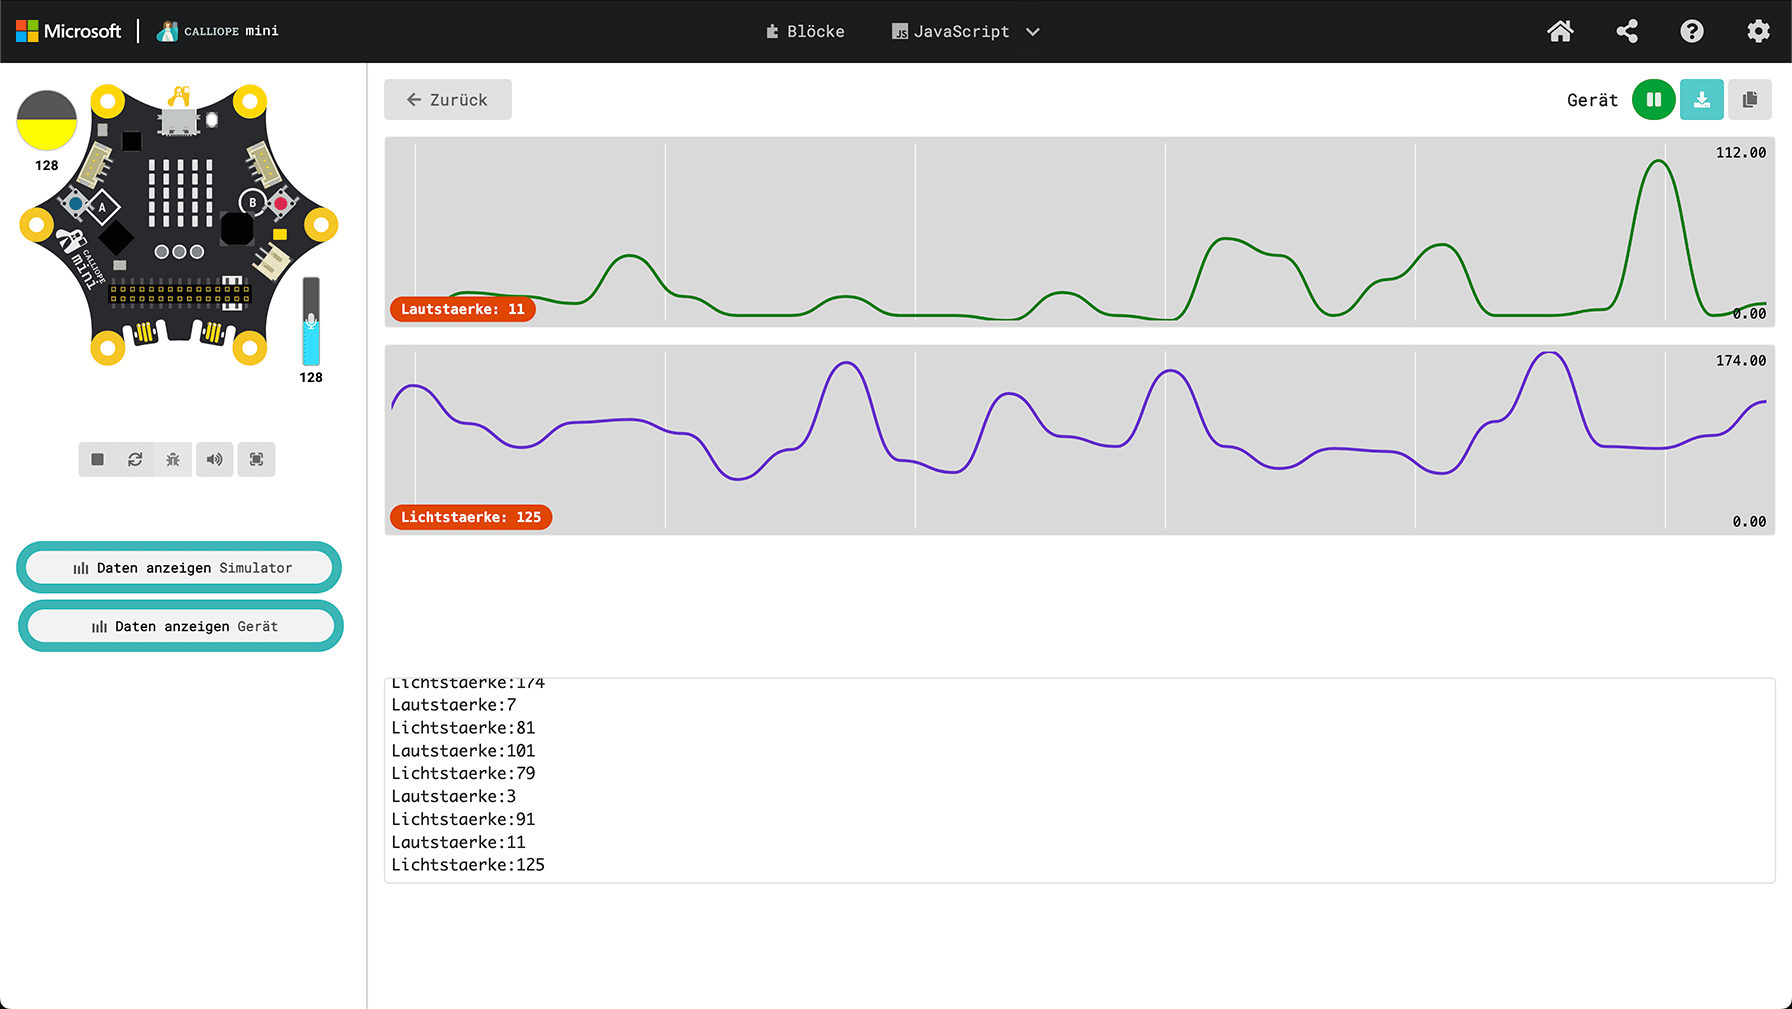
Task: Click Daten anzeigen Gerät button
Action: [181, 627]
